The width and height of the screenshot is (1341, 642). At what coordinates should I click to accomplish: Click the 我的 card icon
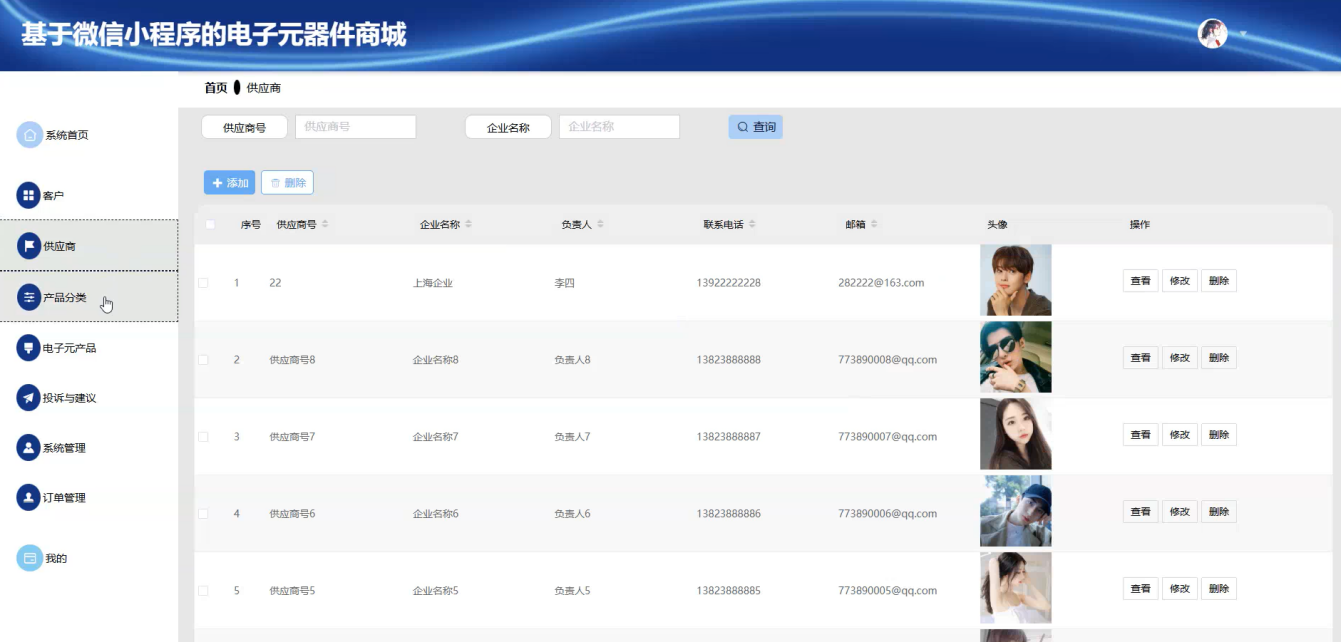tap(30, 558)
